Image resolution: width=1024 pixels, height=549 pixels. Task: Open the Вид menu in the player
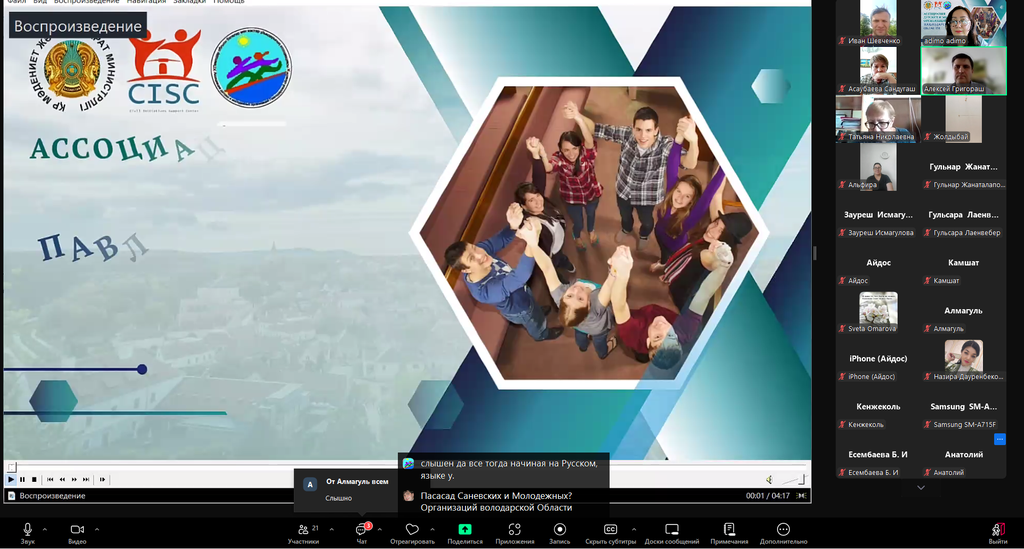[x=40, y=2]
